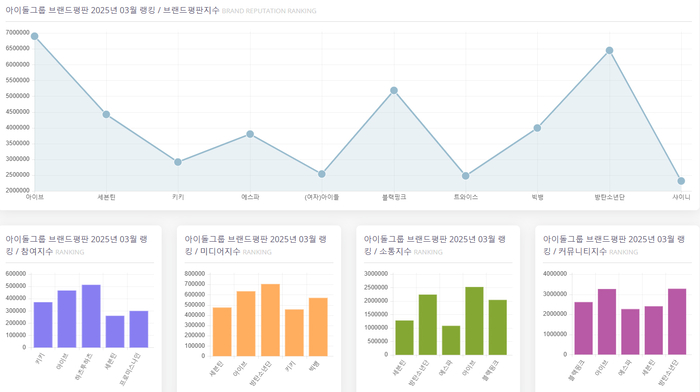Screen dimensions: 700x392
Task: Select the magenta 세븐틴 bar in 커뮤니티지수 chart
Action: point(654,330)
